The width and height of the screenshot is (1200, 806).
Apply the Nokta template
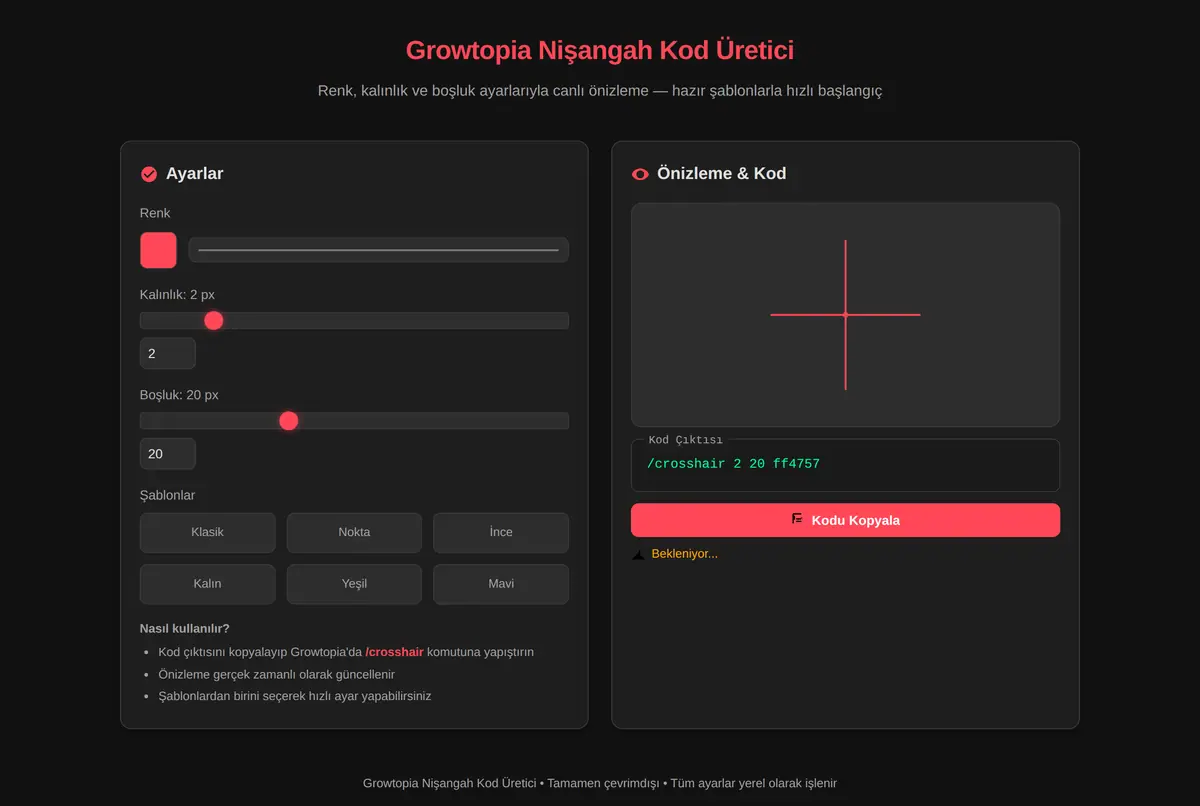tap(354, 532)
